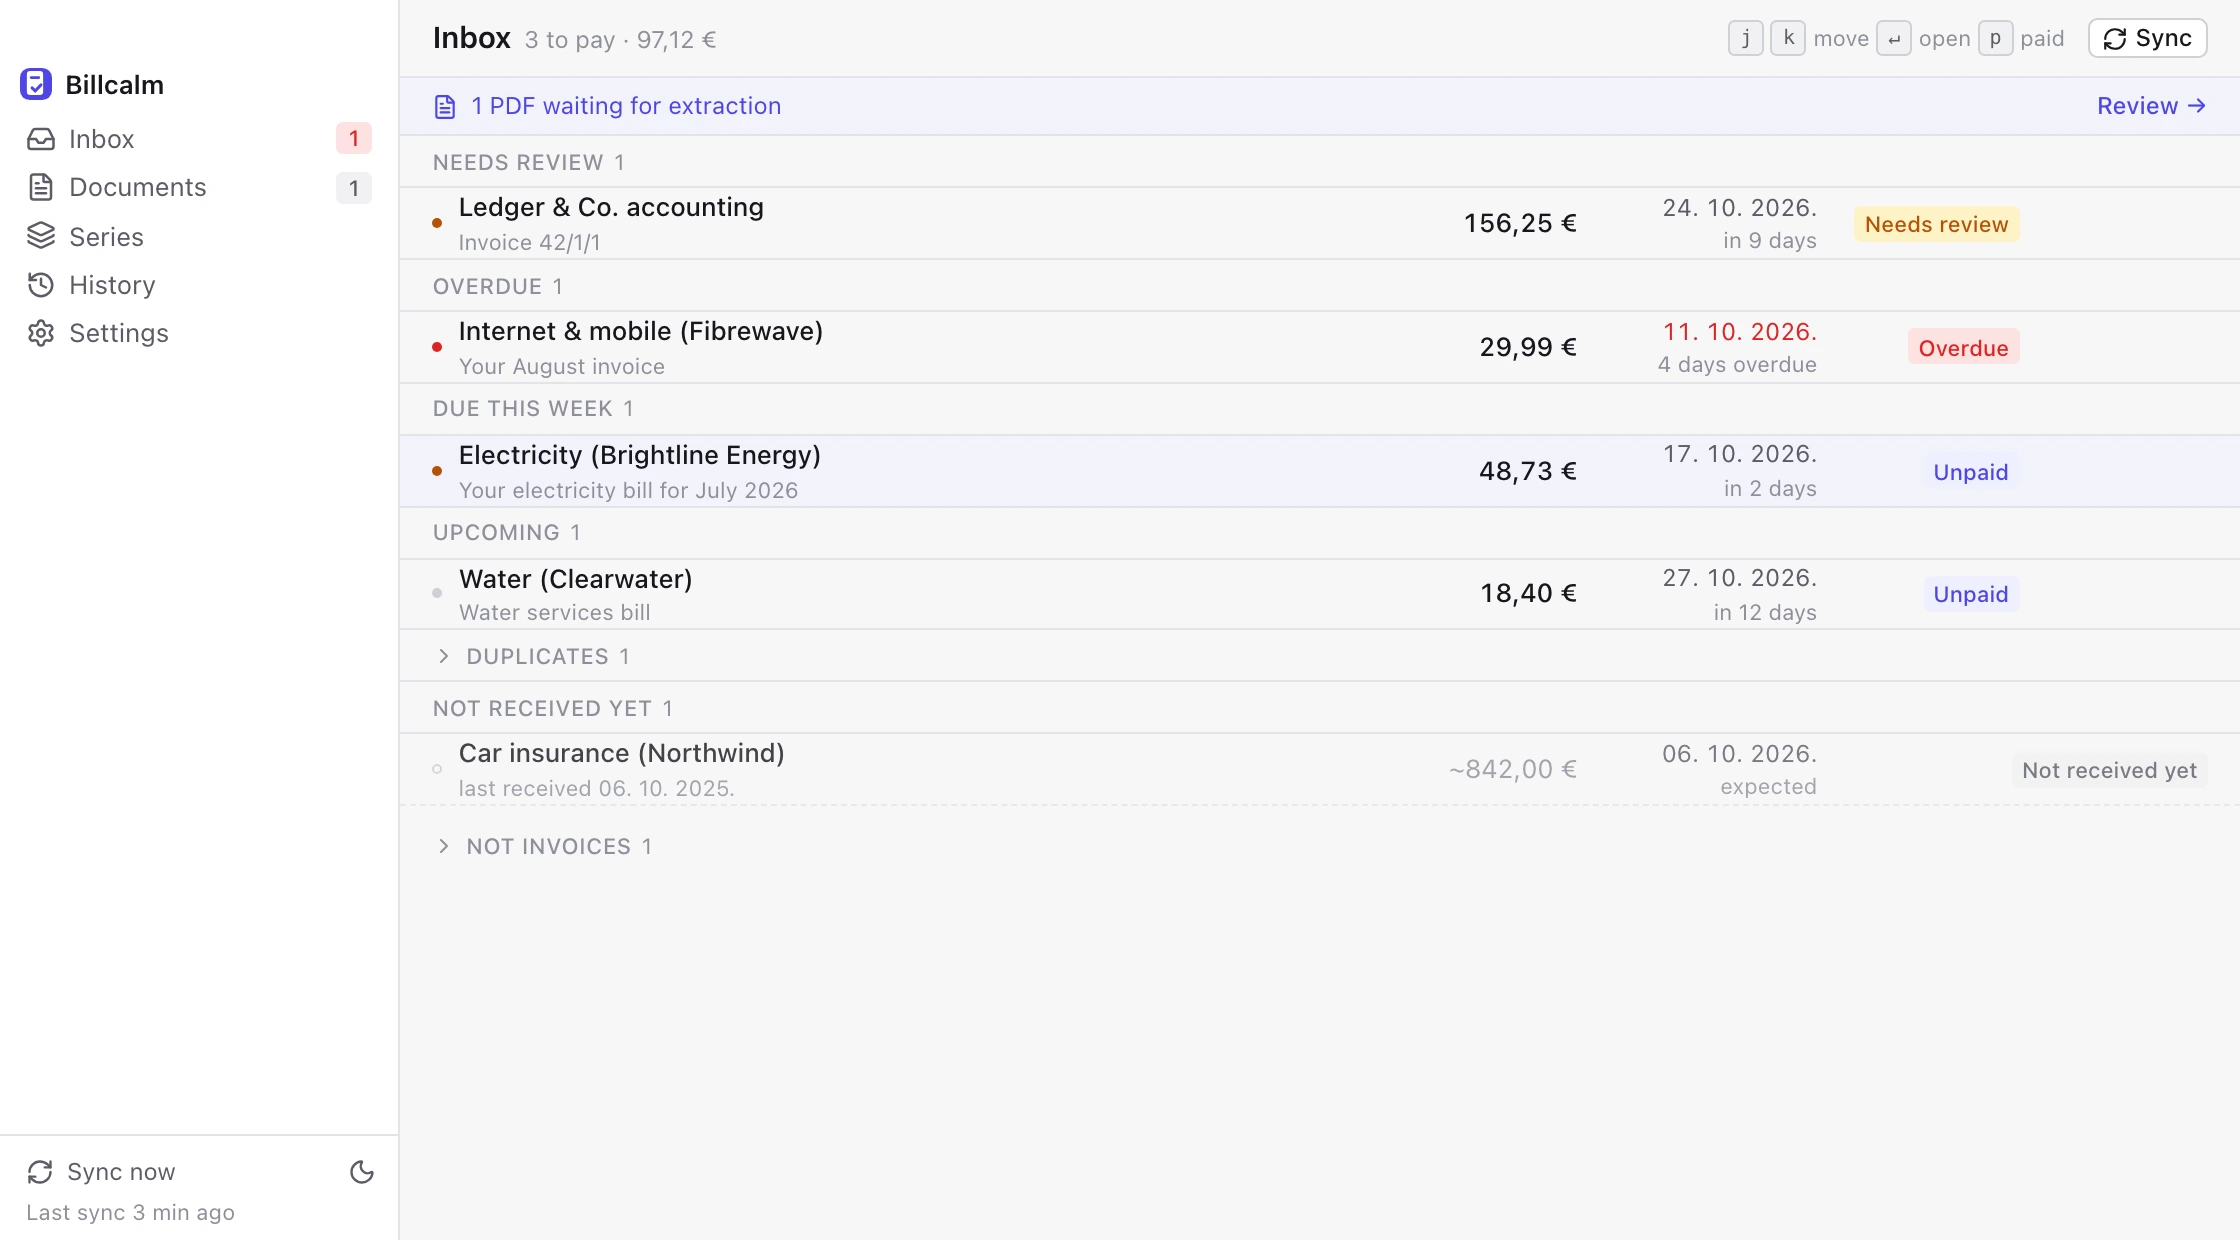Image resolution: width=2240 pixels, height=1240 pixels.
Task: Click the k keyboard shortcut key hint
Action: [x=1788, y=38]
